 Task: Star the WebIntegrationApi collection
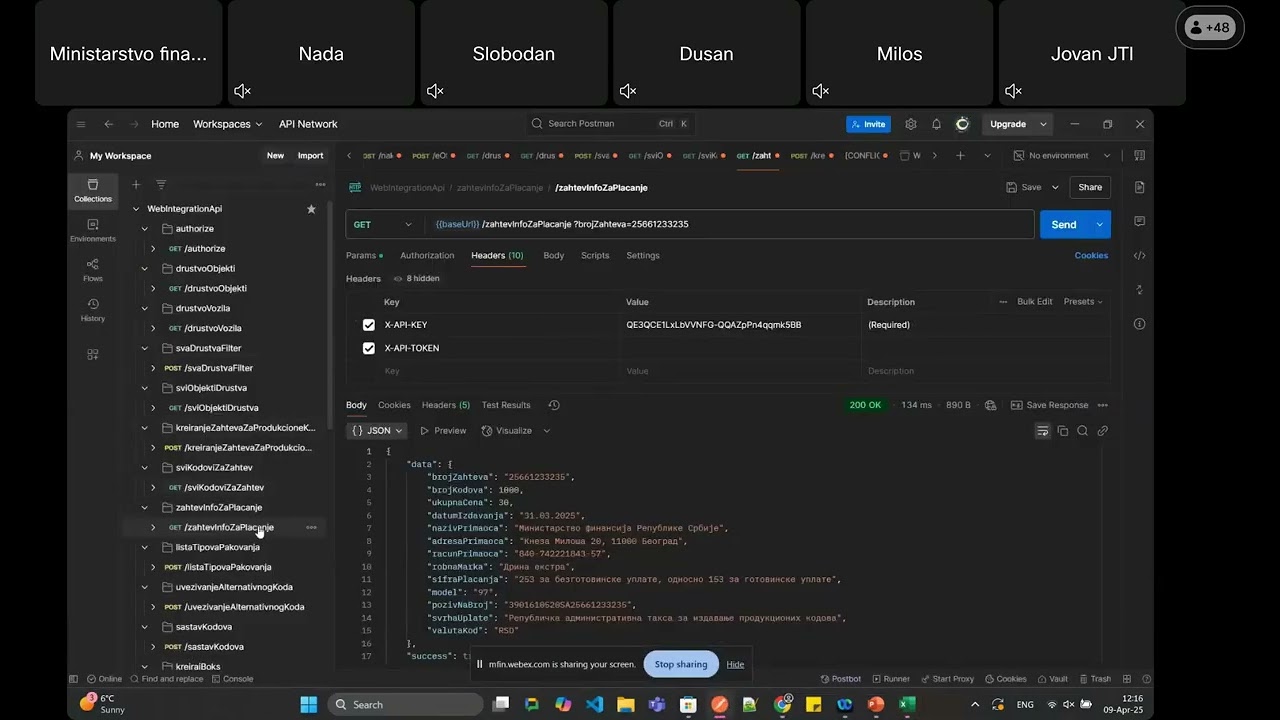pos(311,209)
